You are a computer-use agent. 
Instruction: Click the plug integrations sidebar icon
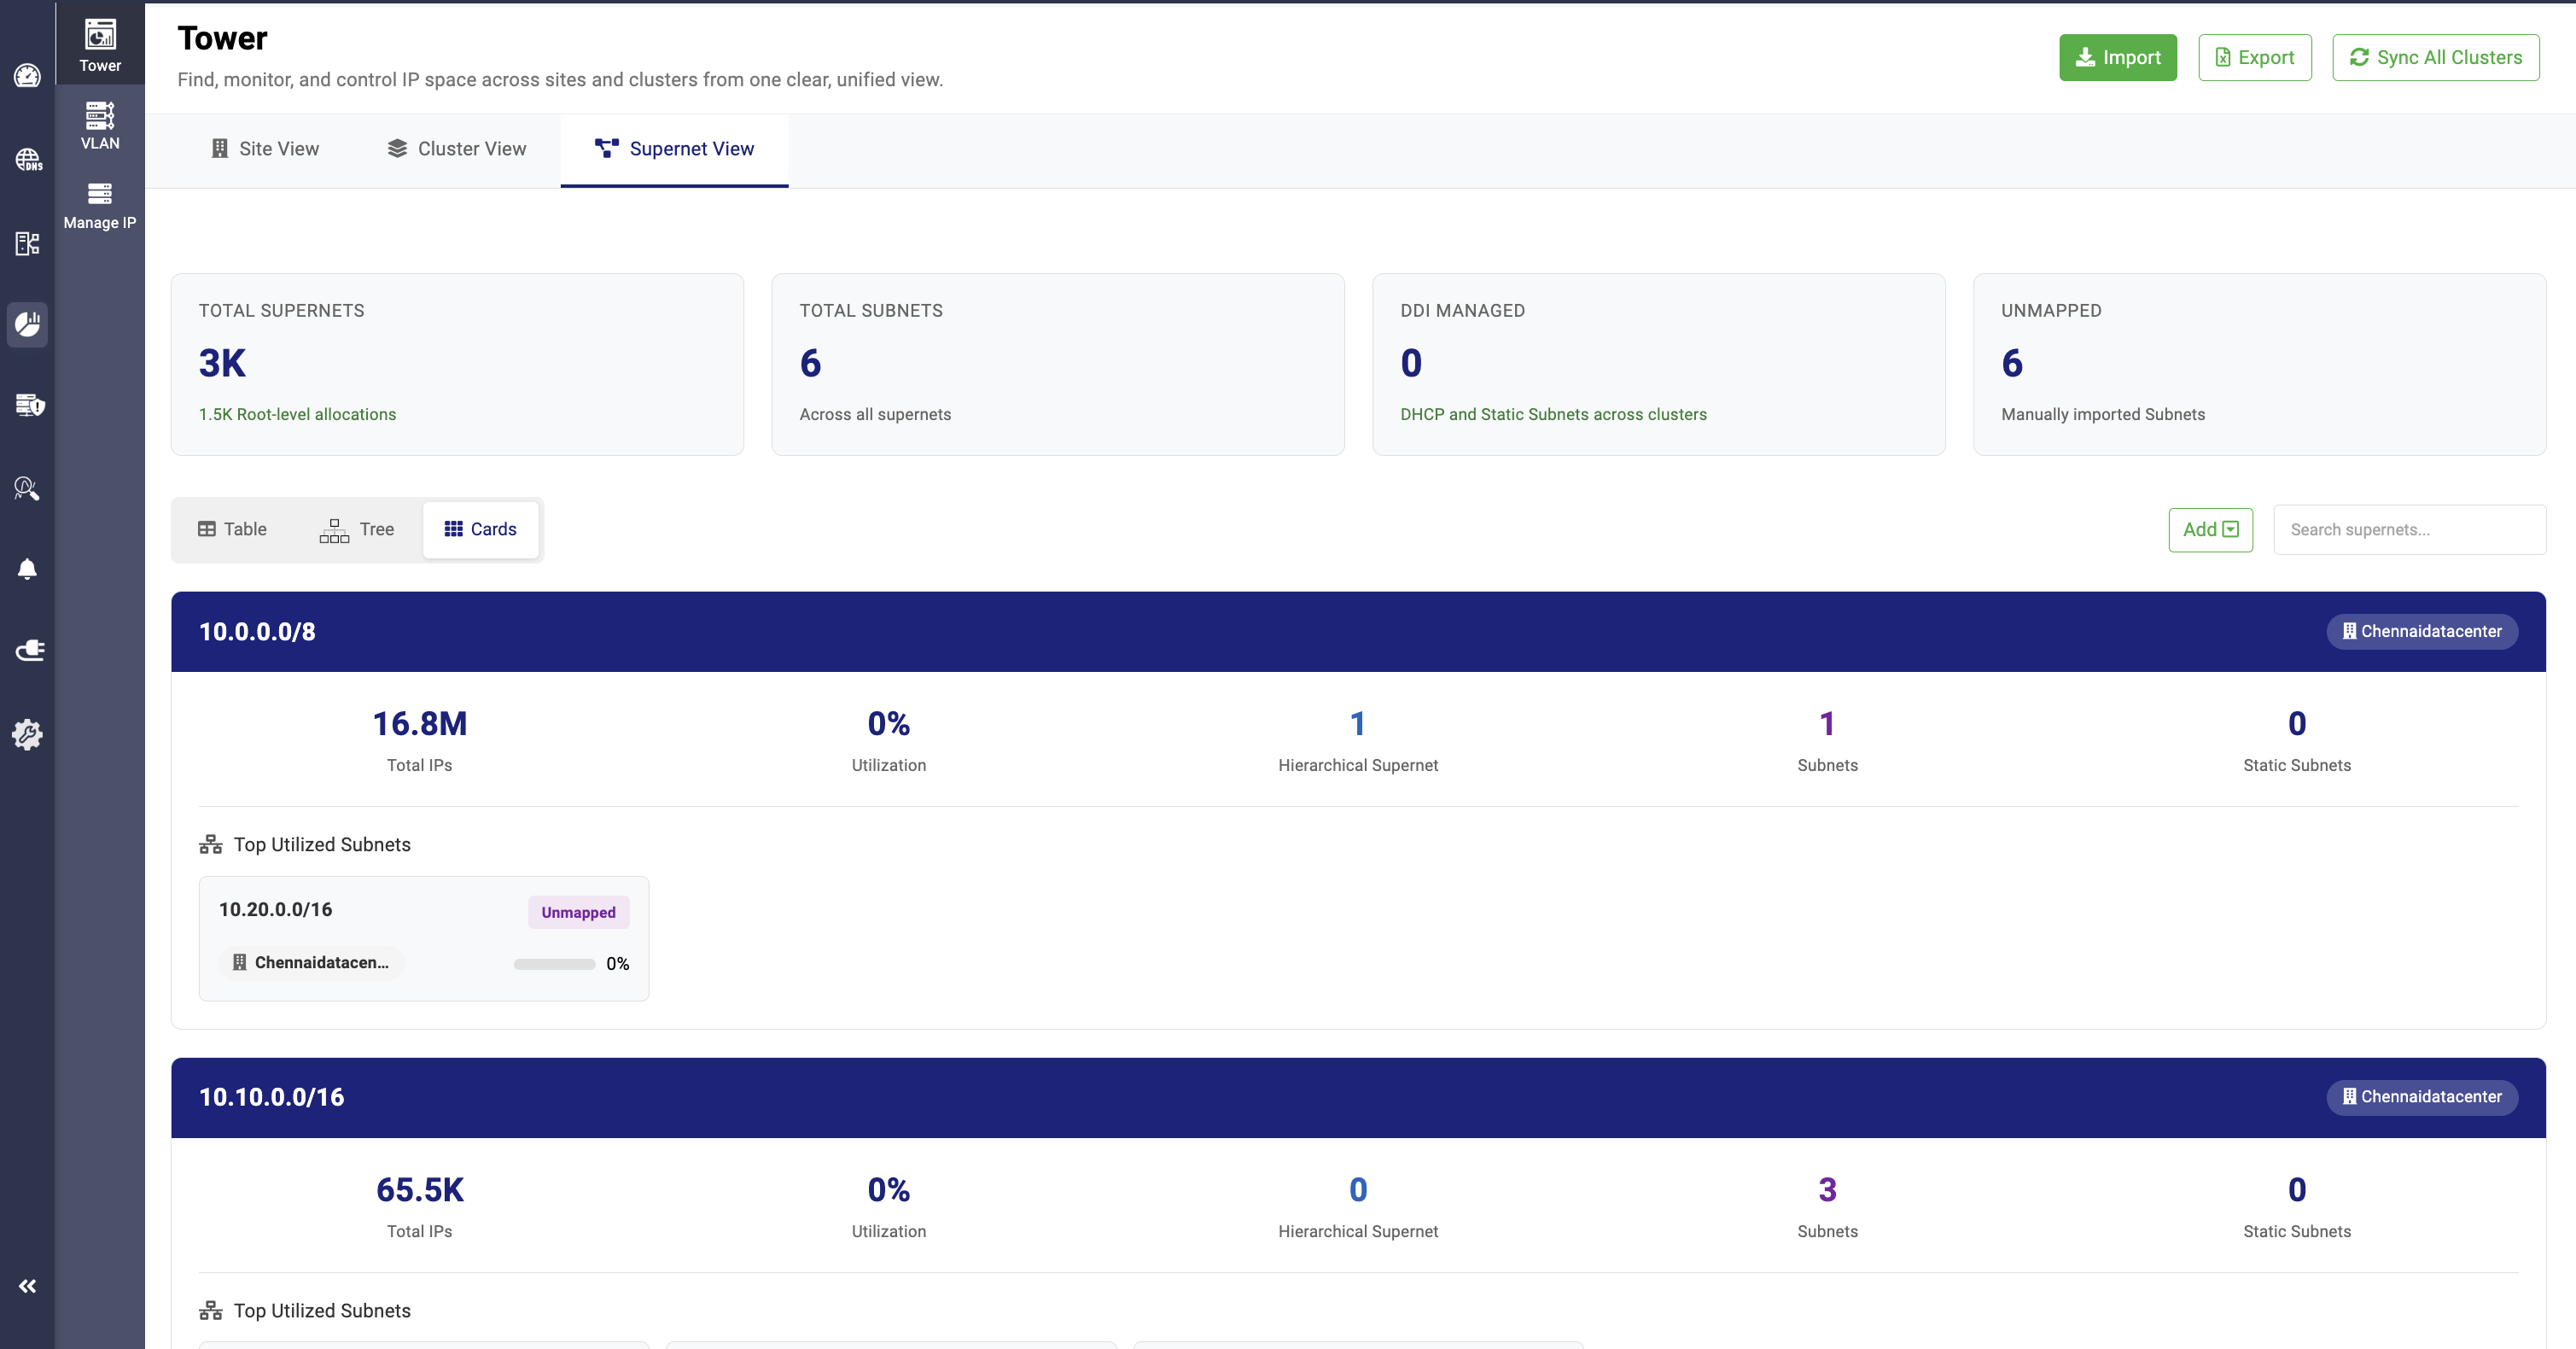(x=29, y=651)
